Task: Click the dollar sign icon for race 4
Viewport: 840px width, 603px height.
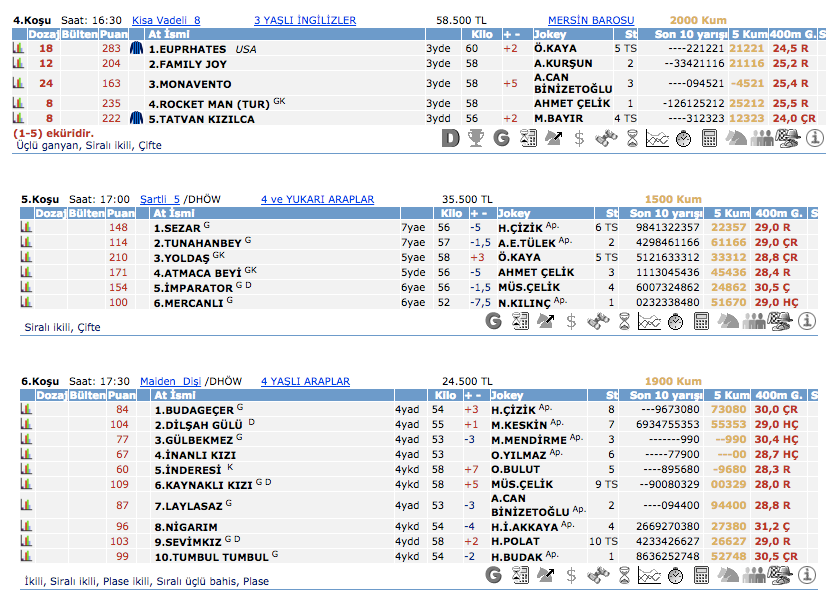Action: (x=578, y=139)
